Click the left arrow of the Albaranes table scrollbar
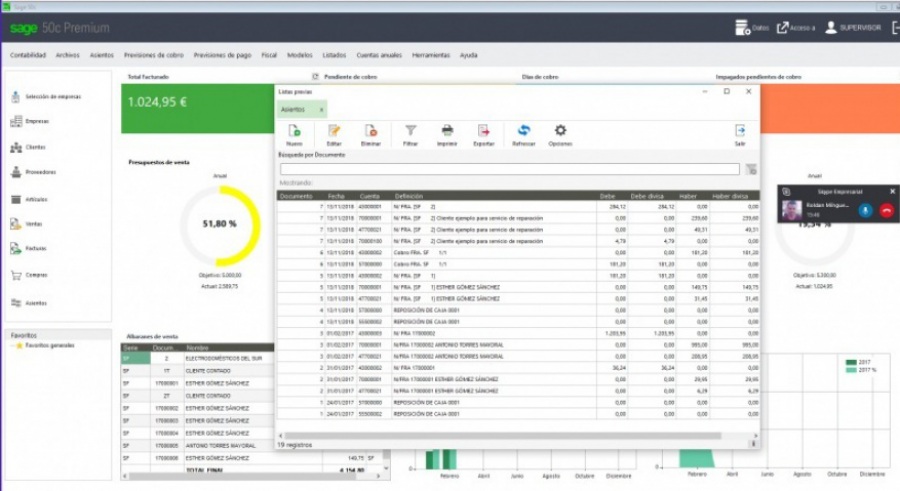The image size is (900, 491). pyautogui.click(x=125, y=476)
